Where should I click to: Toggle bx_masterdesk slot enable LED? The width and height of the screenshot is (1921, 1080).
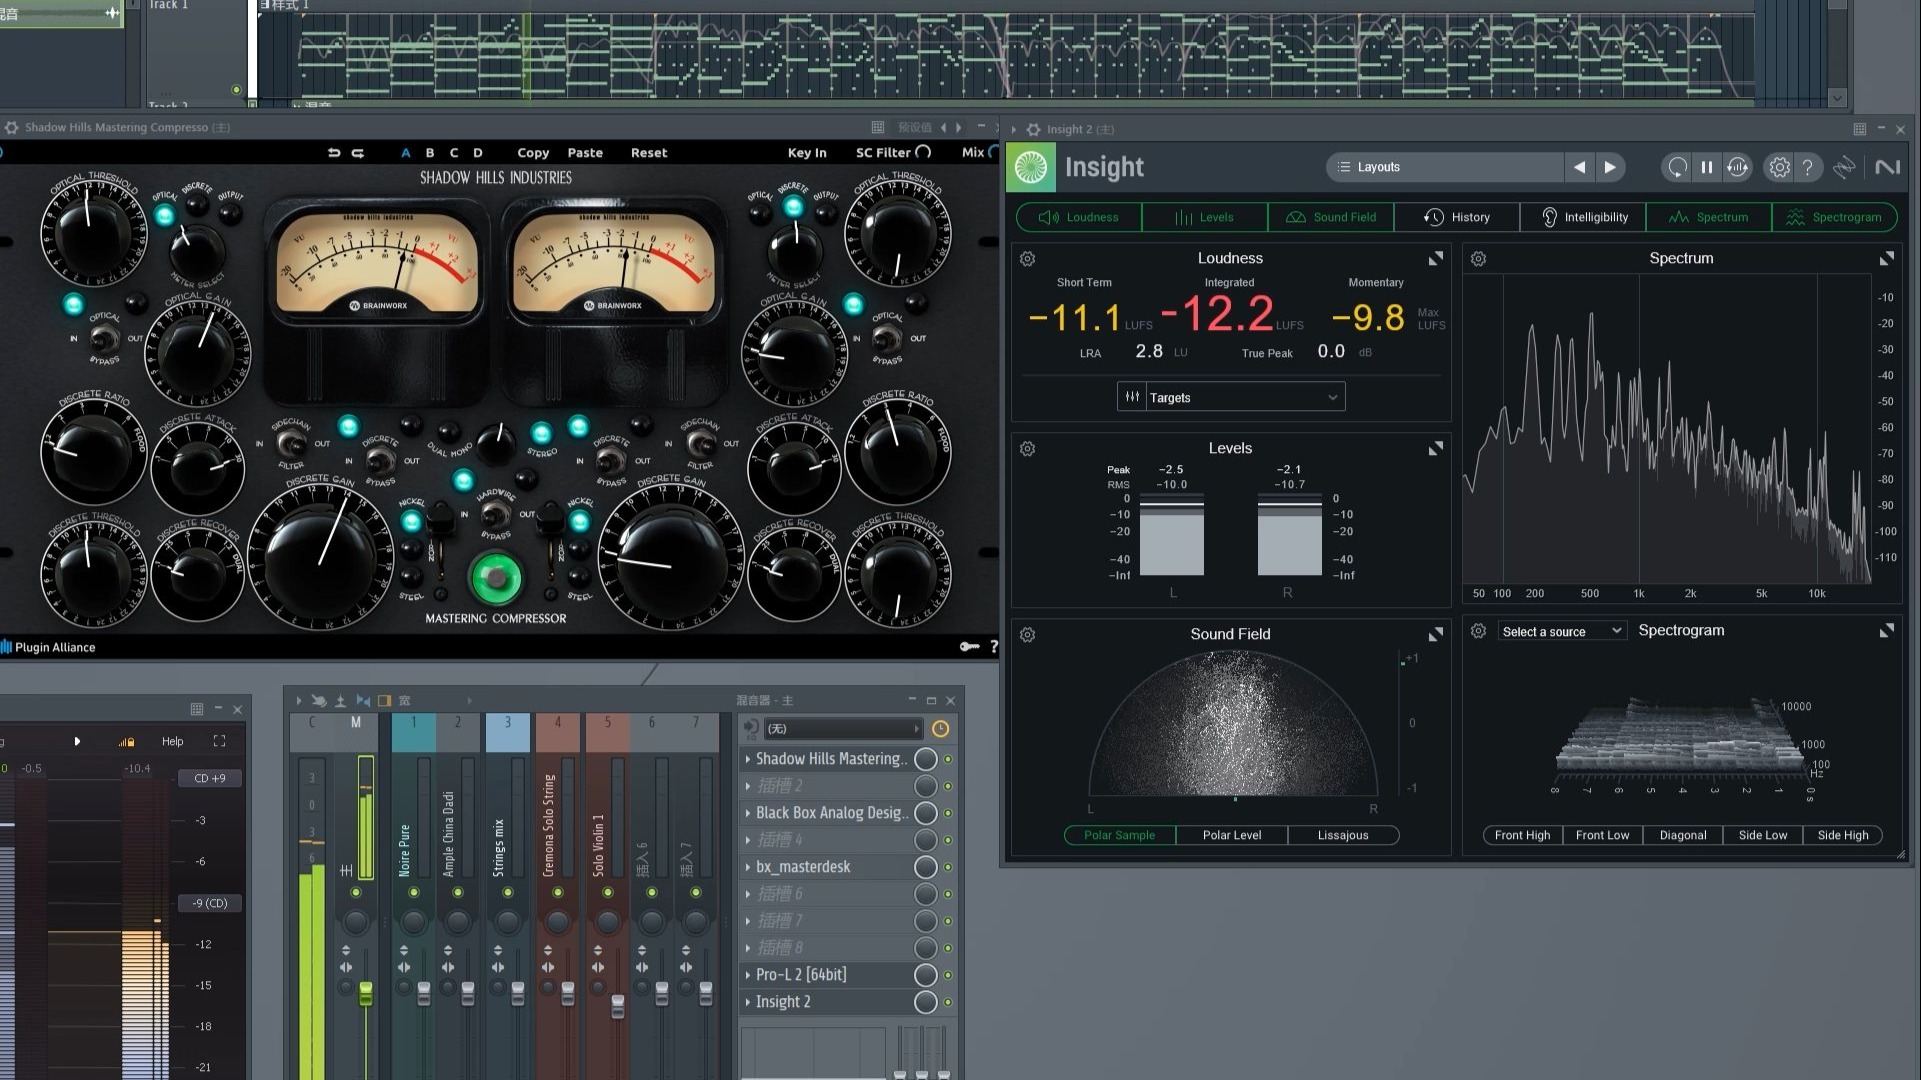click(x=948, y=867)
